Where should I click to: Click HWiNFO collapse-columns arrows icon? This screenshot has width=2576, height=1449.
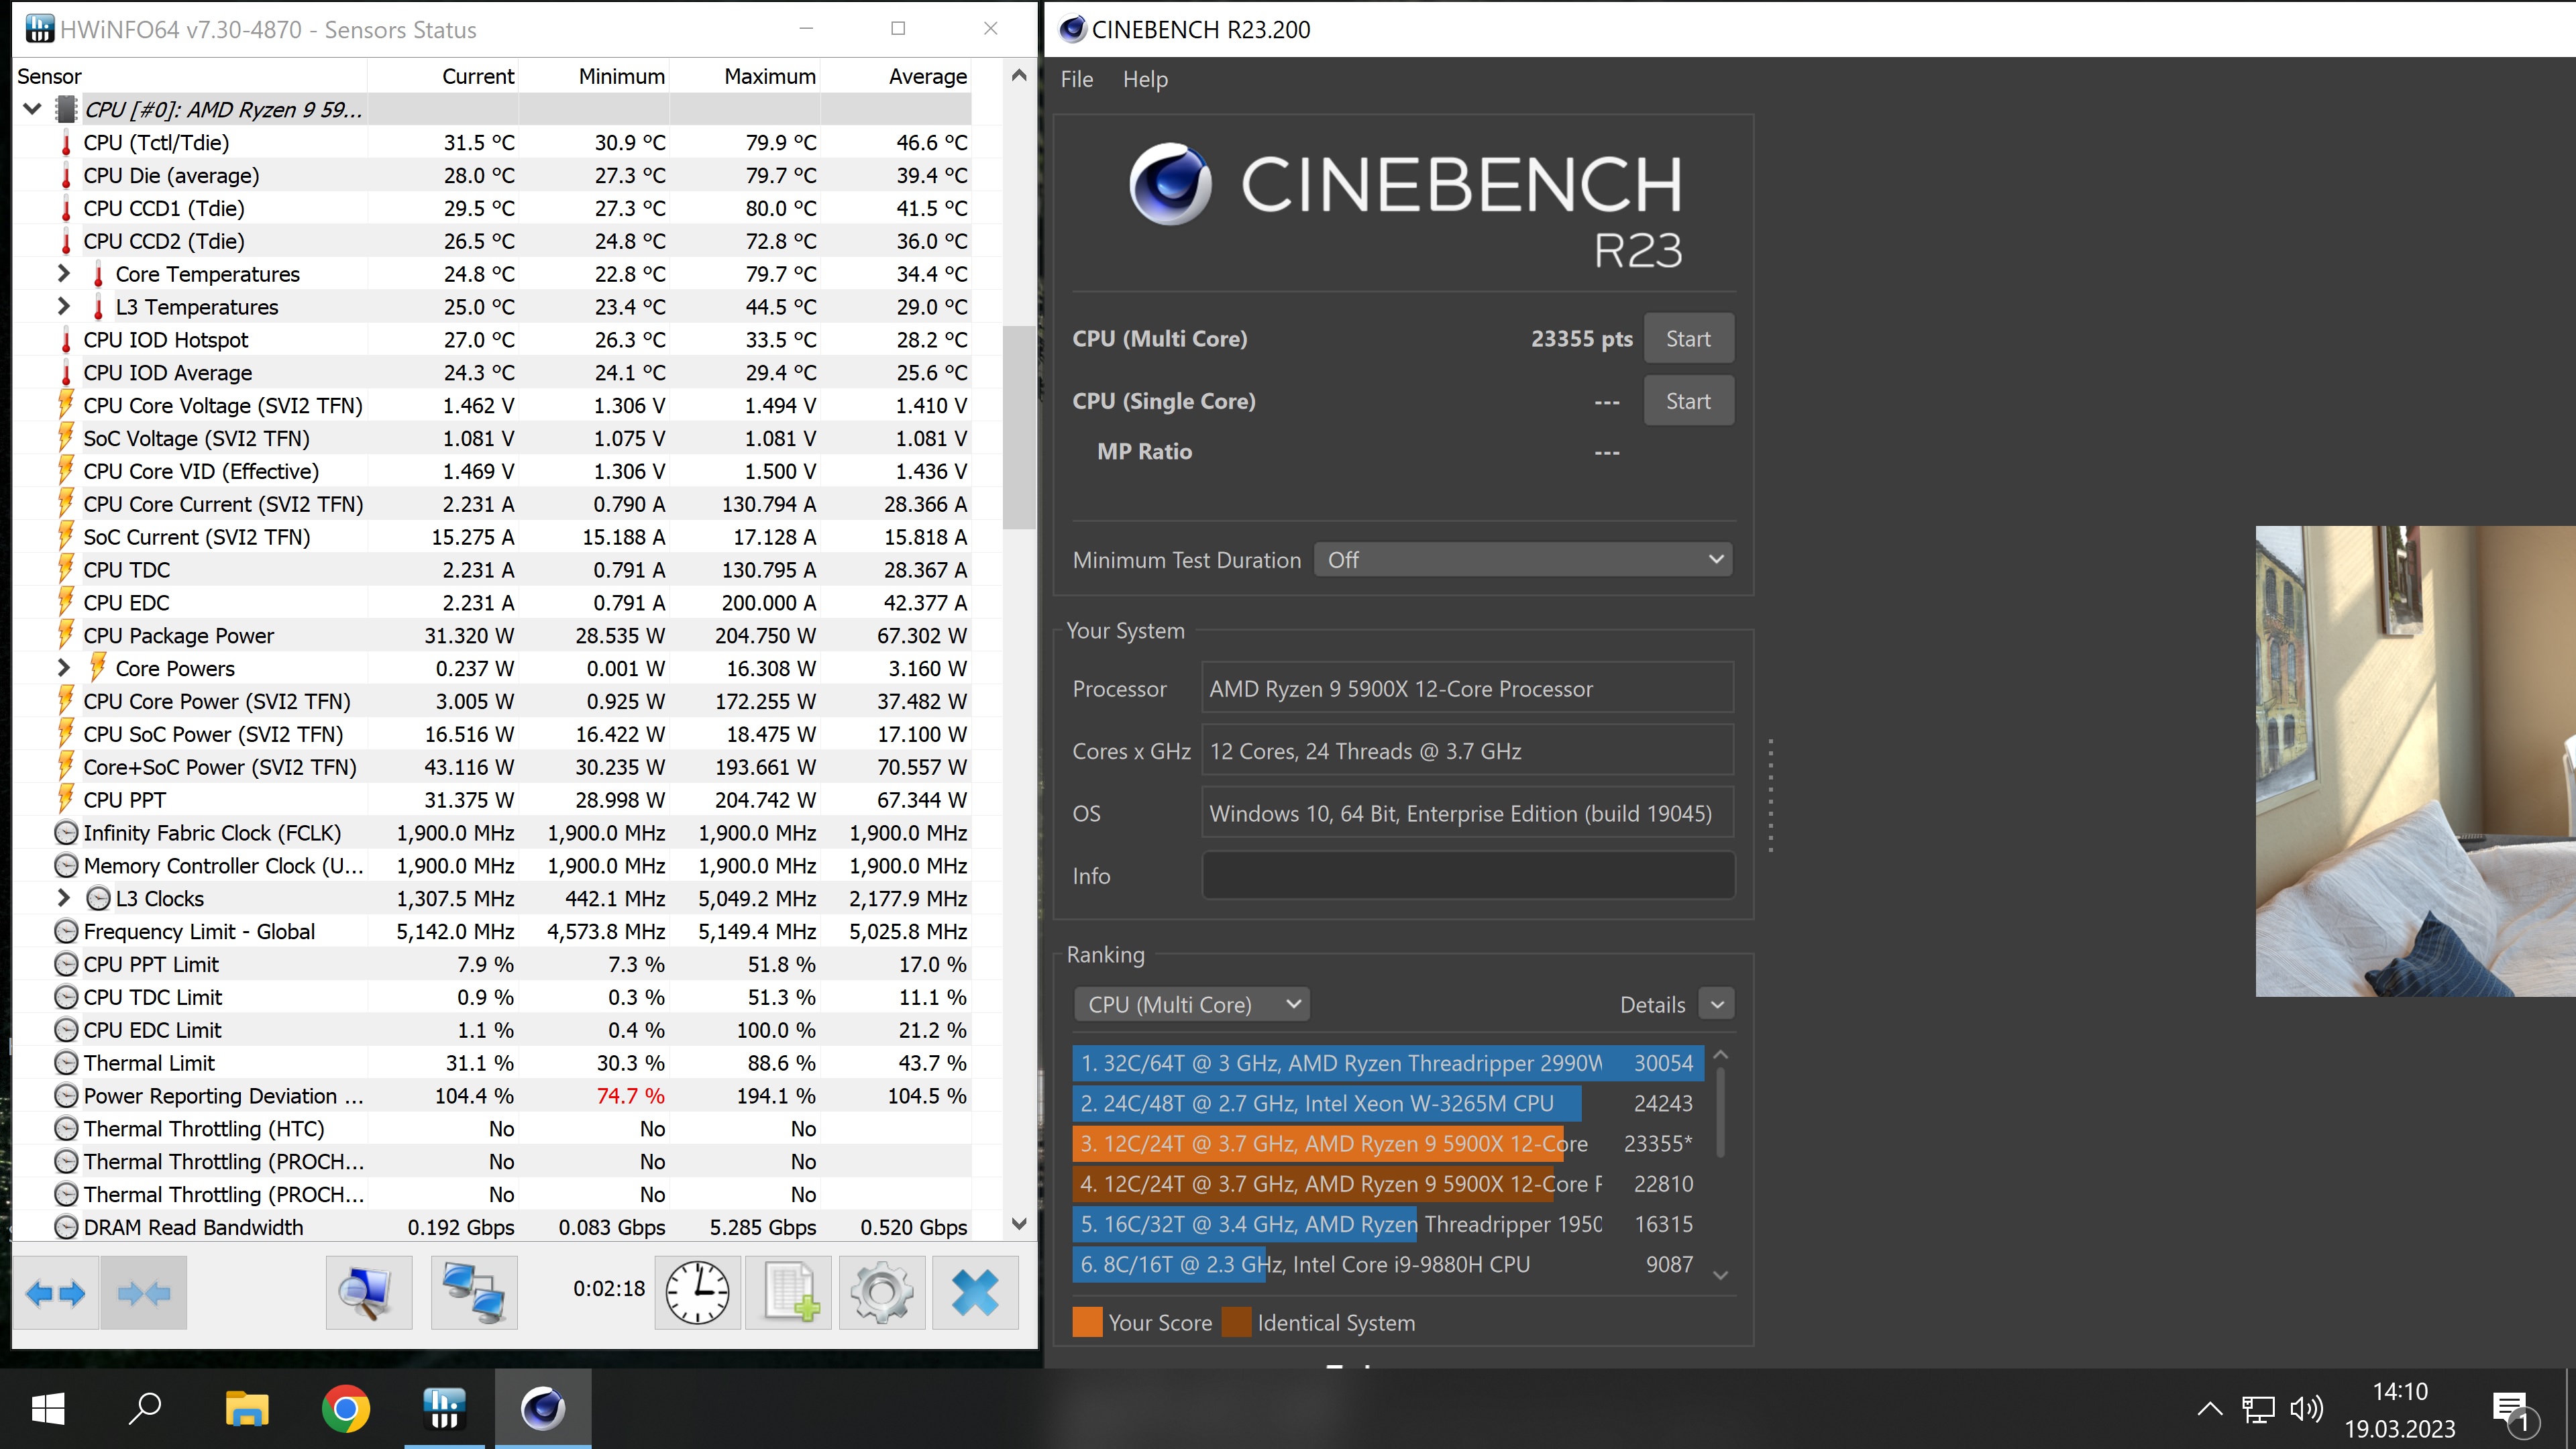click(144, 1293)
